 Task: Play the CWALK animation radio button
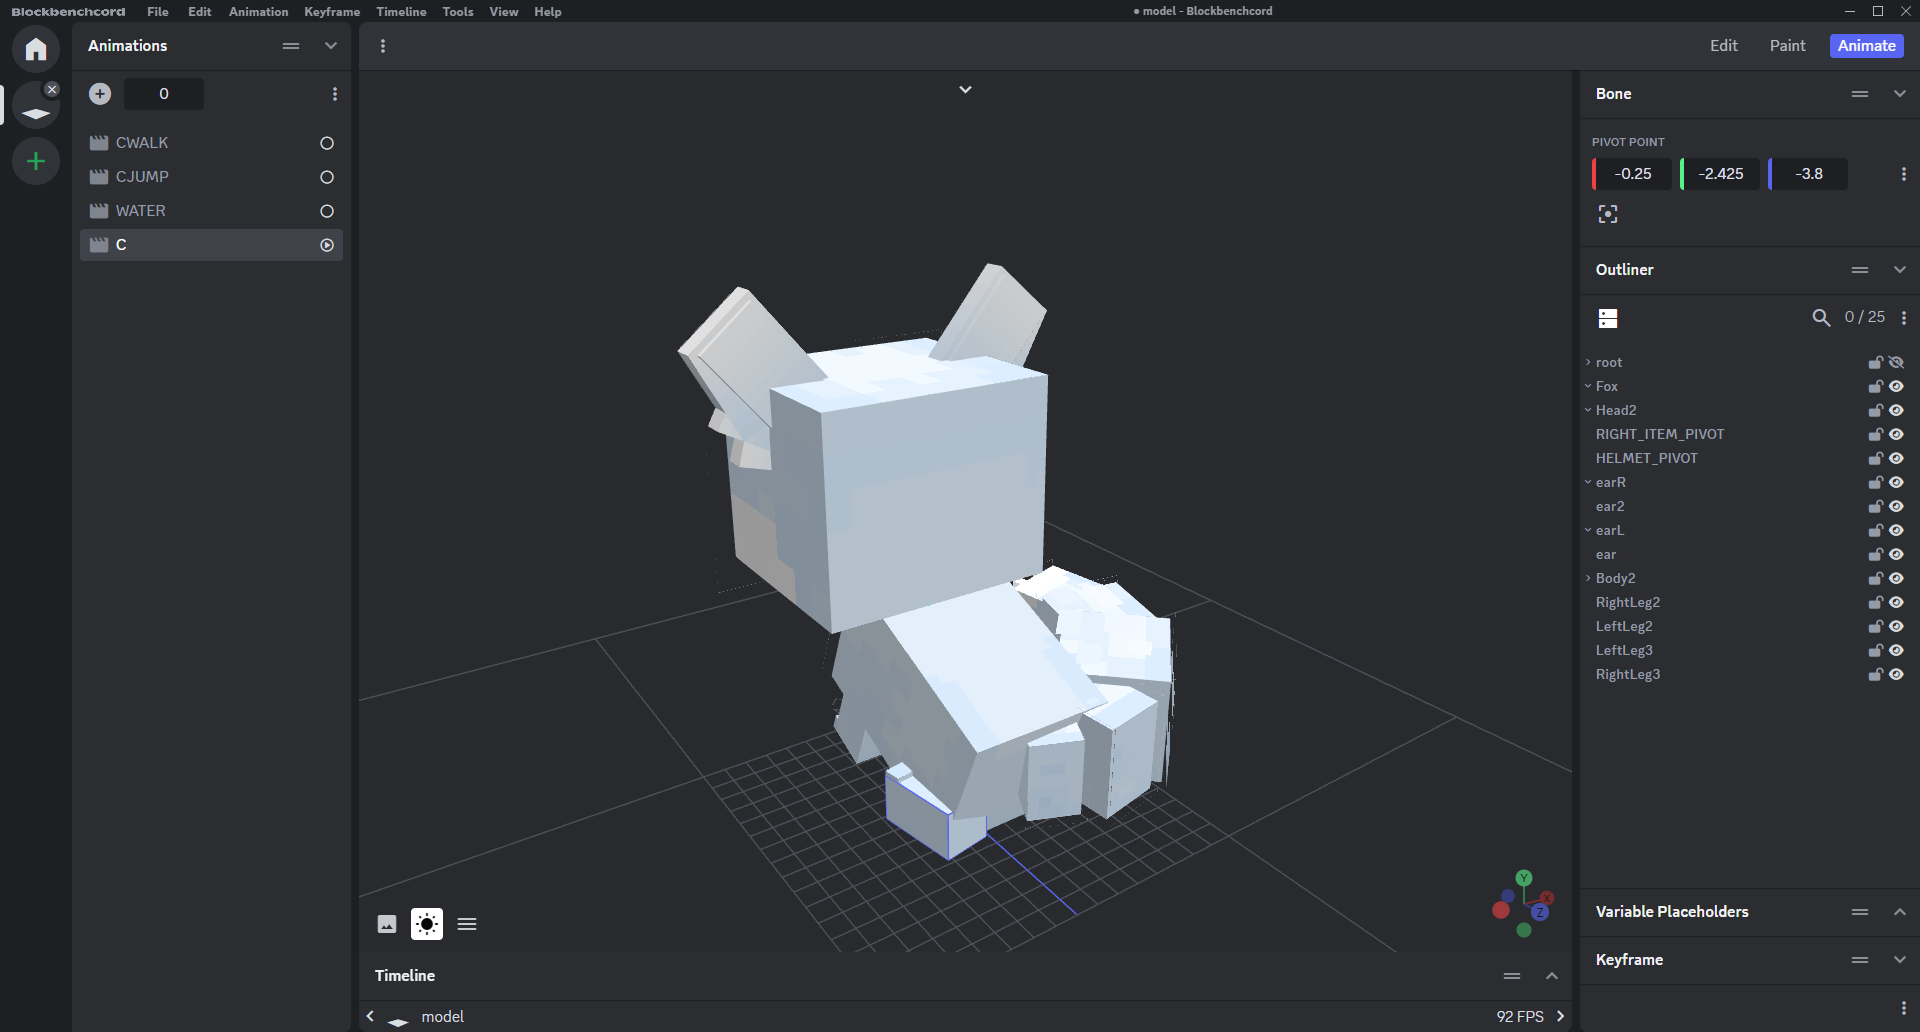327,144
